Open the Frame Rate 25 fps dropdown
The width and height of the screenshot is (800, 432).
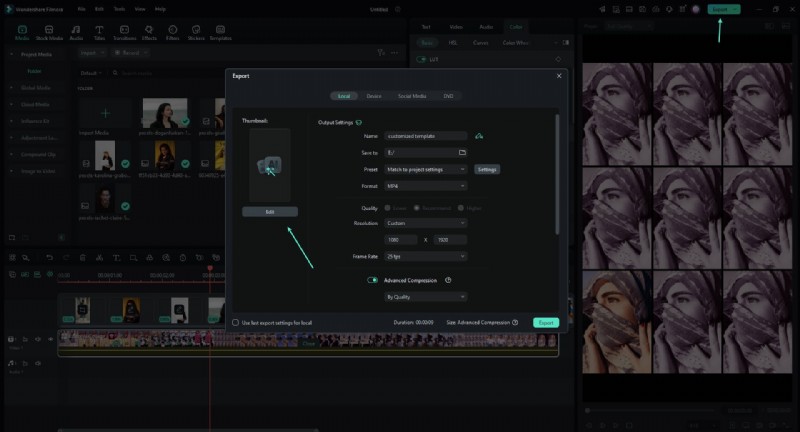[x=426, y=256]
